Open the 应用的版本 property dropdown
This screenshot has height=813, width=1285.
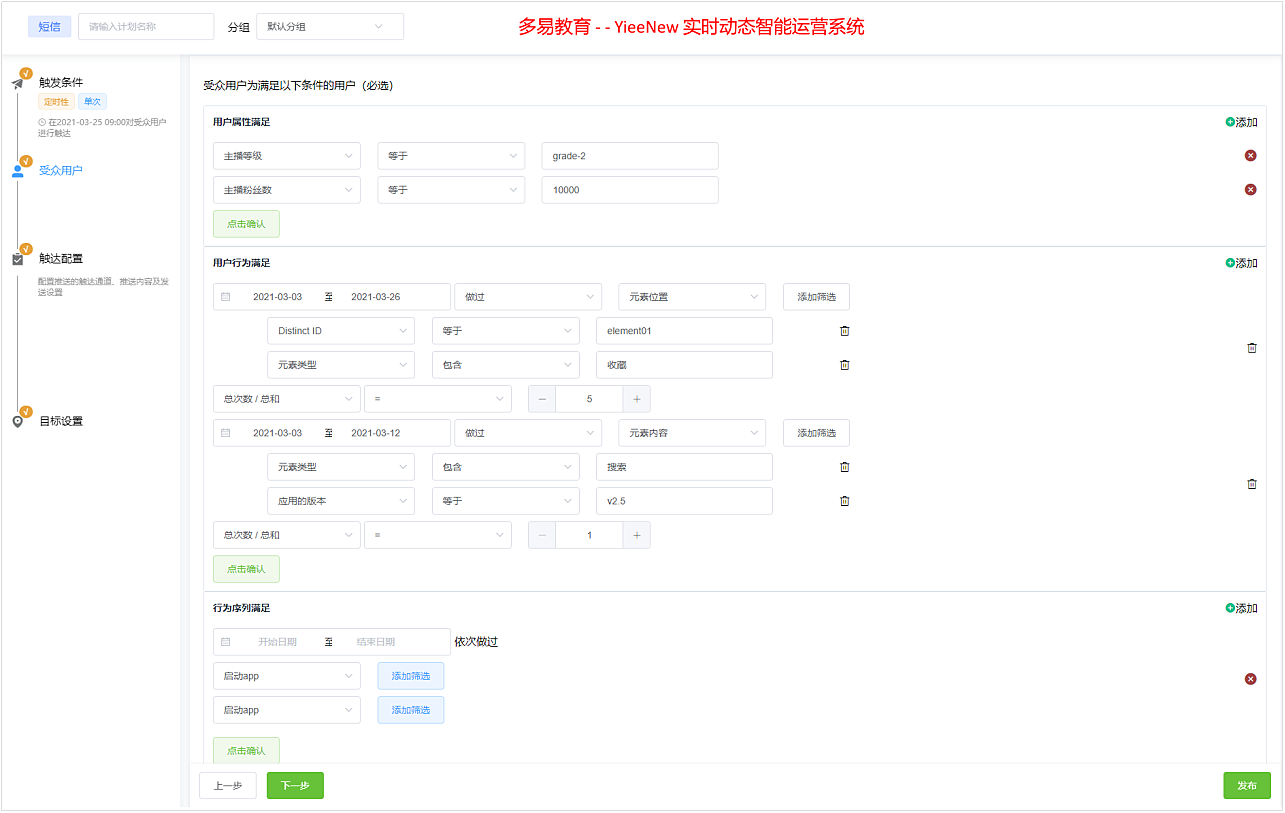[x=341, y=501]
